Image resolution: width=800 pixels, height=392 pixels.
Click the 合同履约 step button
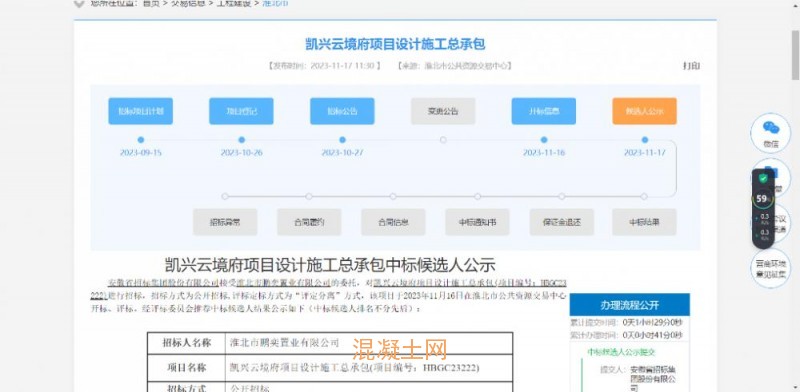309,222
